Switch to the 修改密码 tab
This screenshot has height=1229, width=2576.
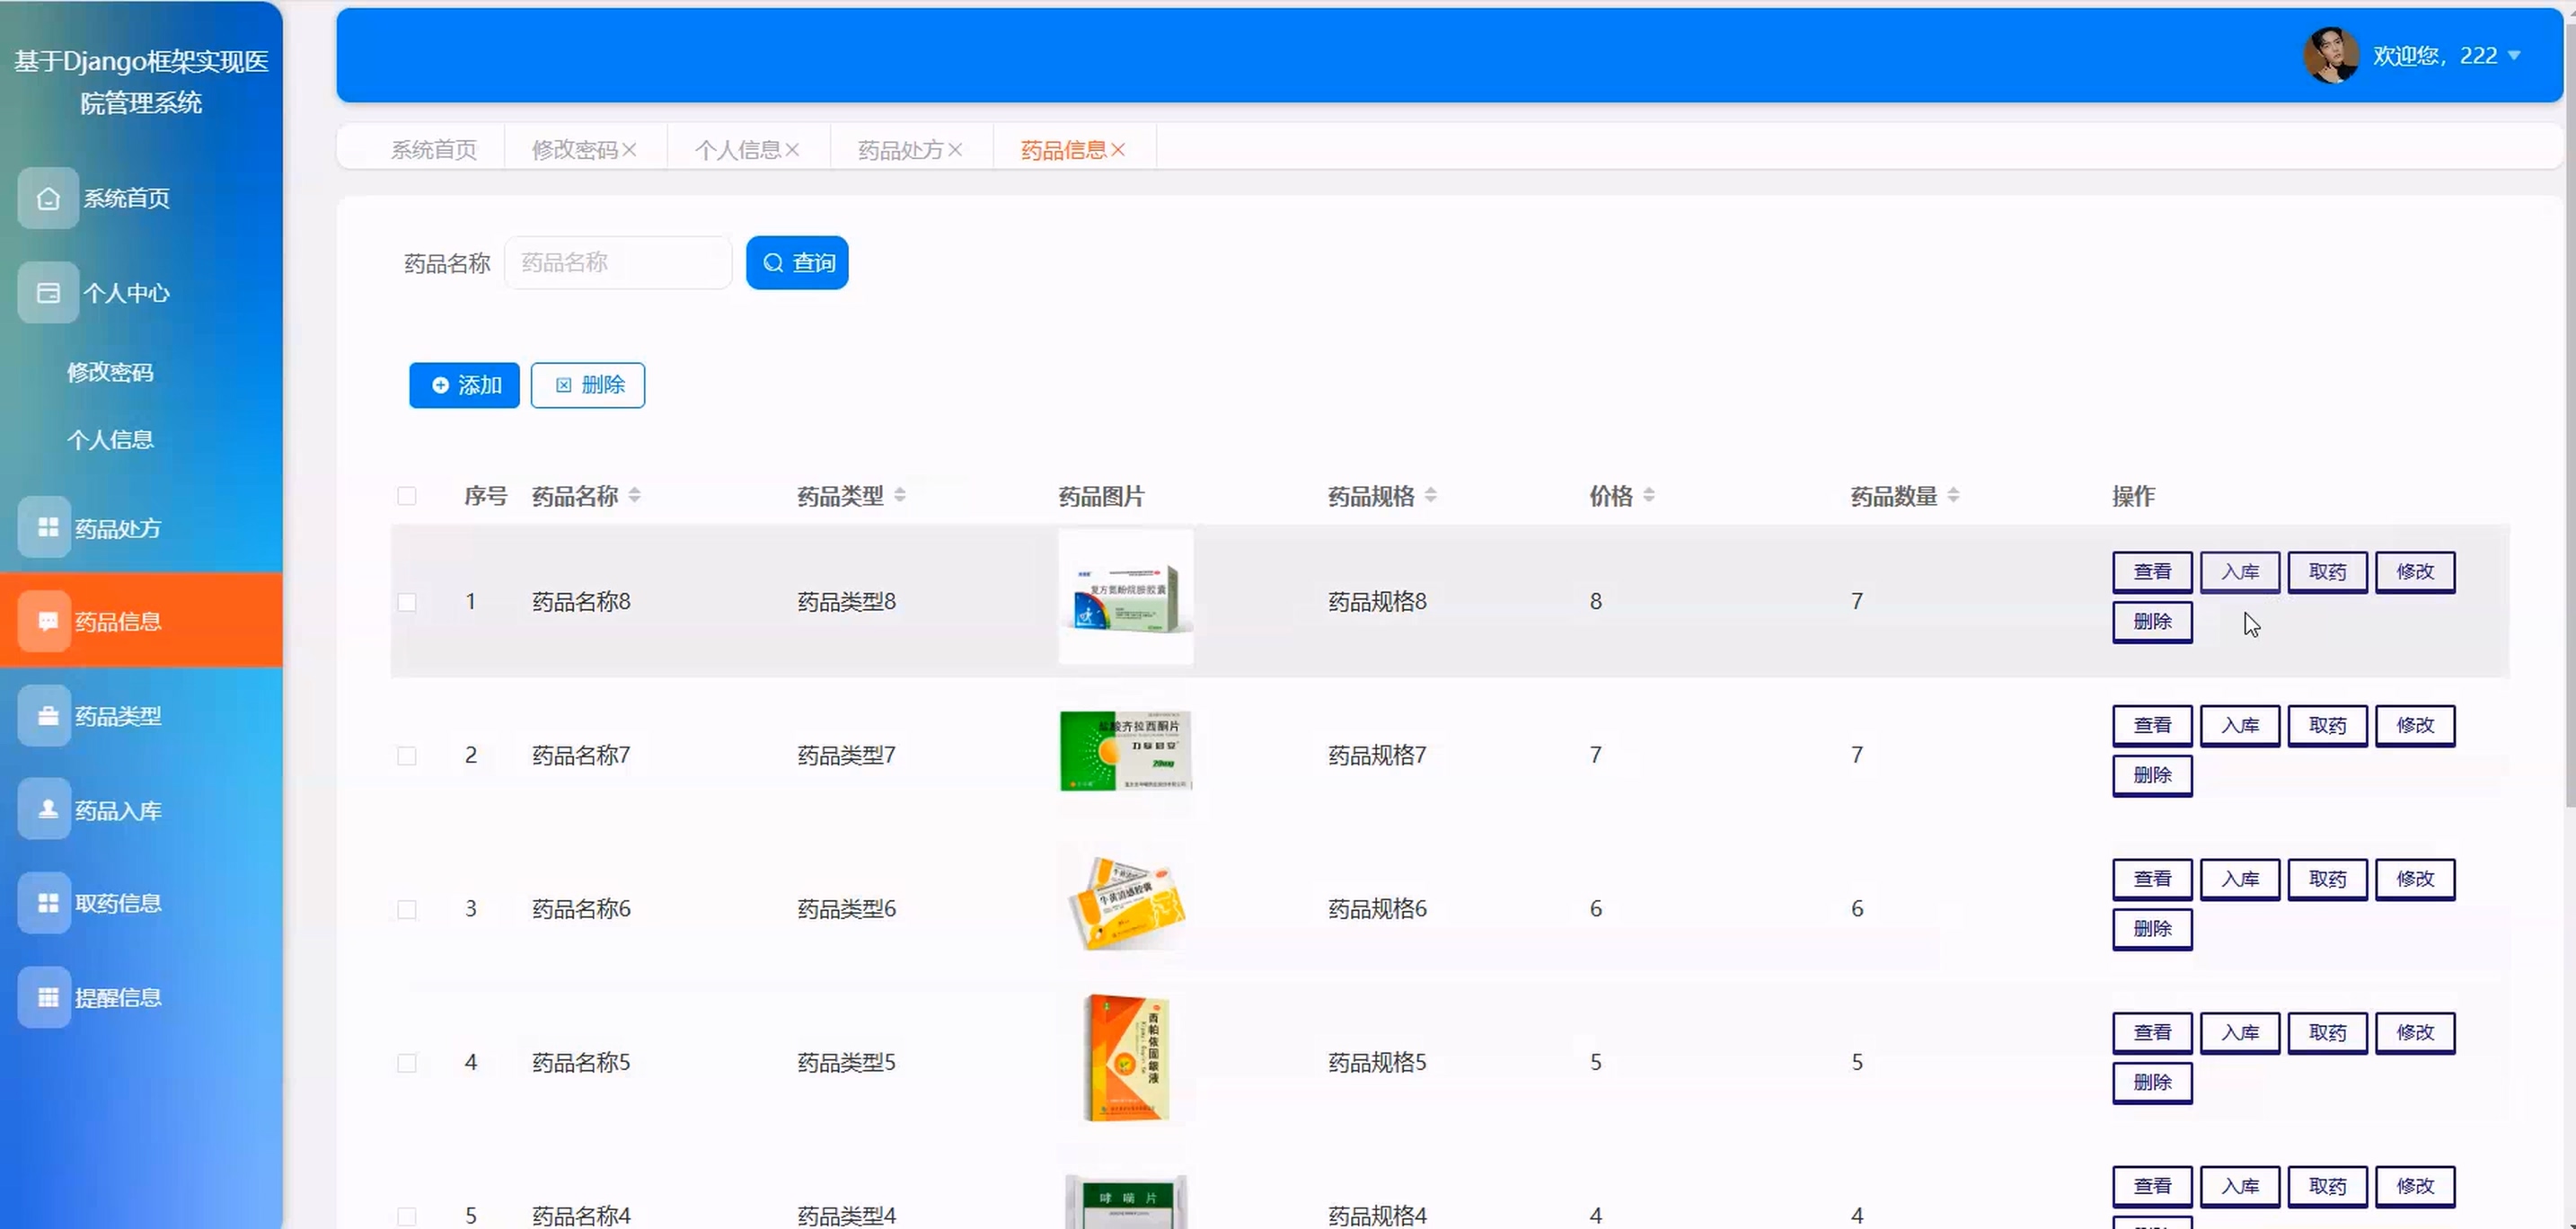pos(574,150)
